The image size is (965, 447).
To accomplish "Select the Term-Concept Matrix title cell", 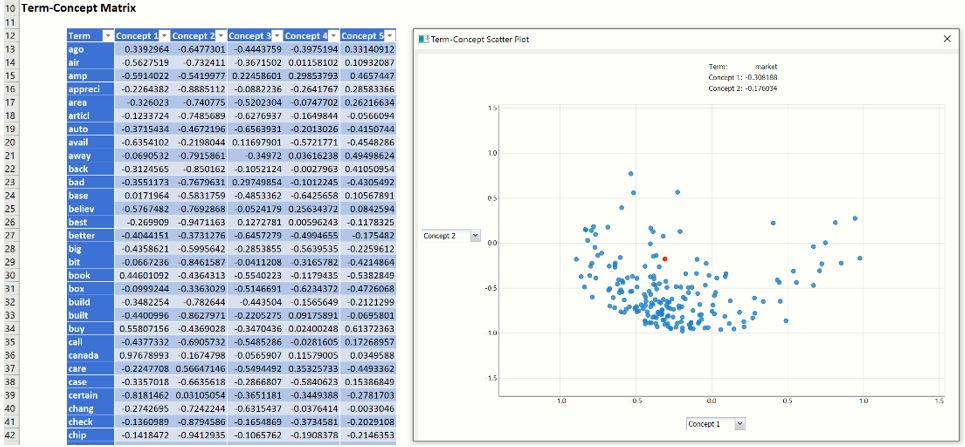I will 75,8.
